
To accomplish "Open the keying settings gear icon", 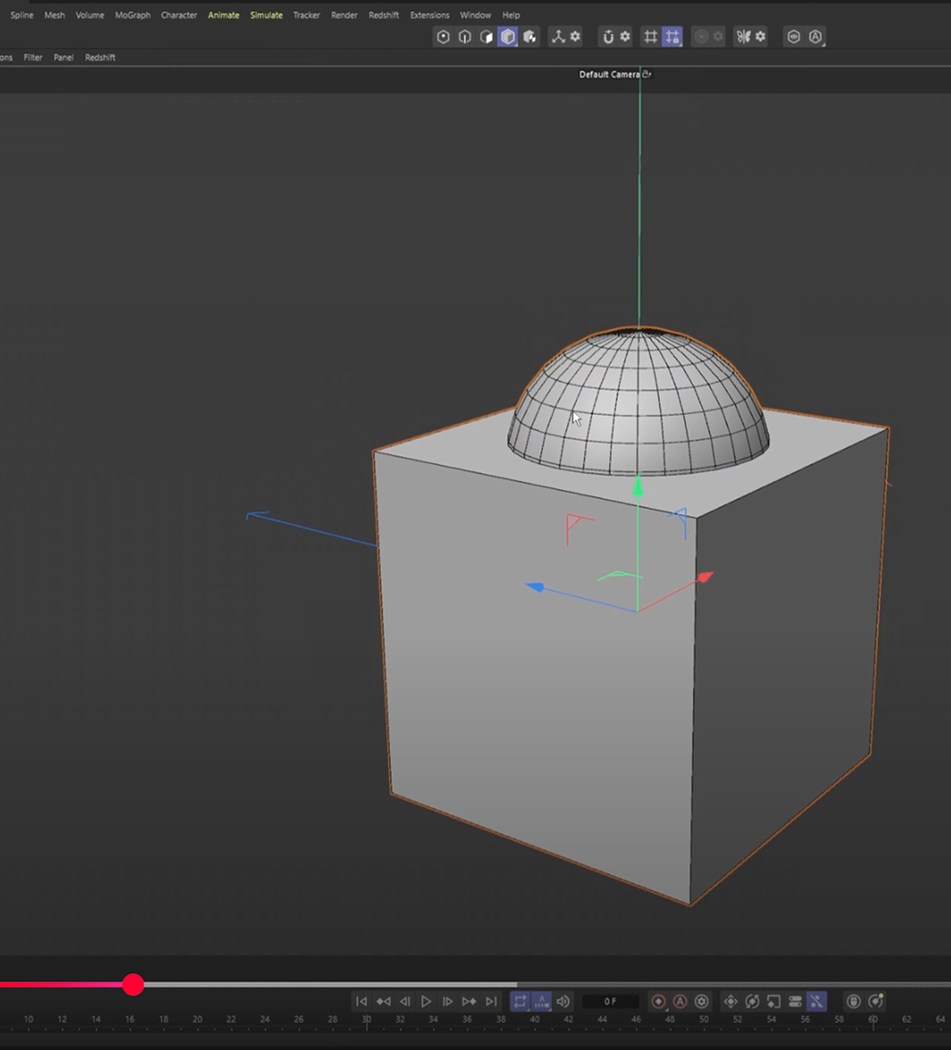I will click(x=702, y=1001).
